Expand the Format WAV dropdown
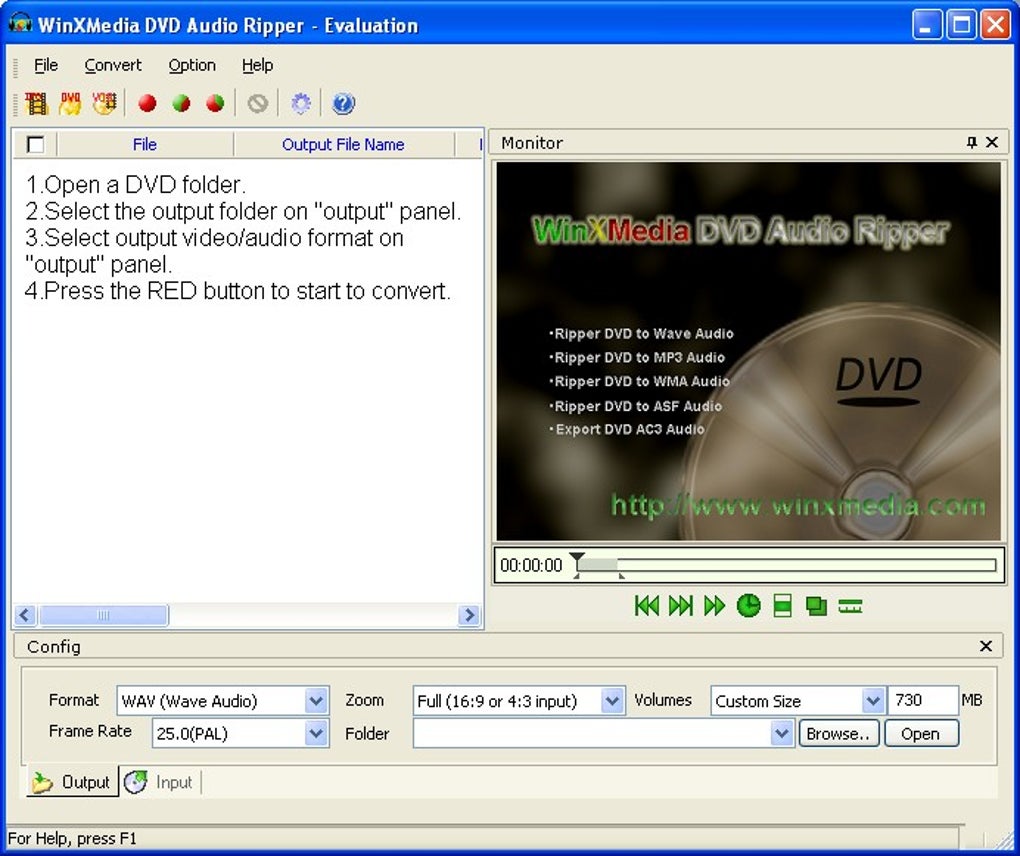 coord(315,701)
